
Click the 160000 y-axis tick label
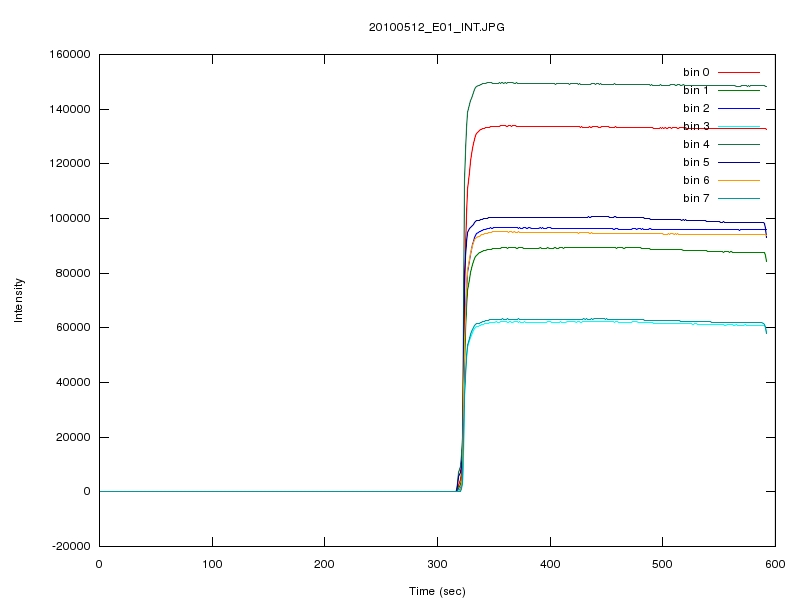pos(70,55)
